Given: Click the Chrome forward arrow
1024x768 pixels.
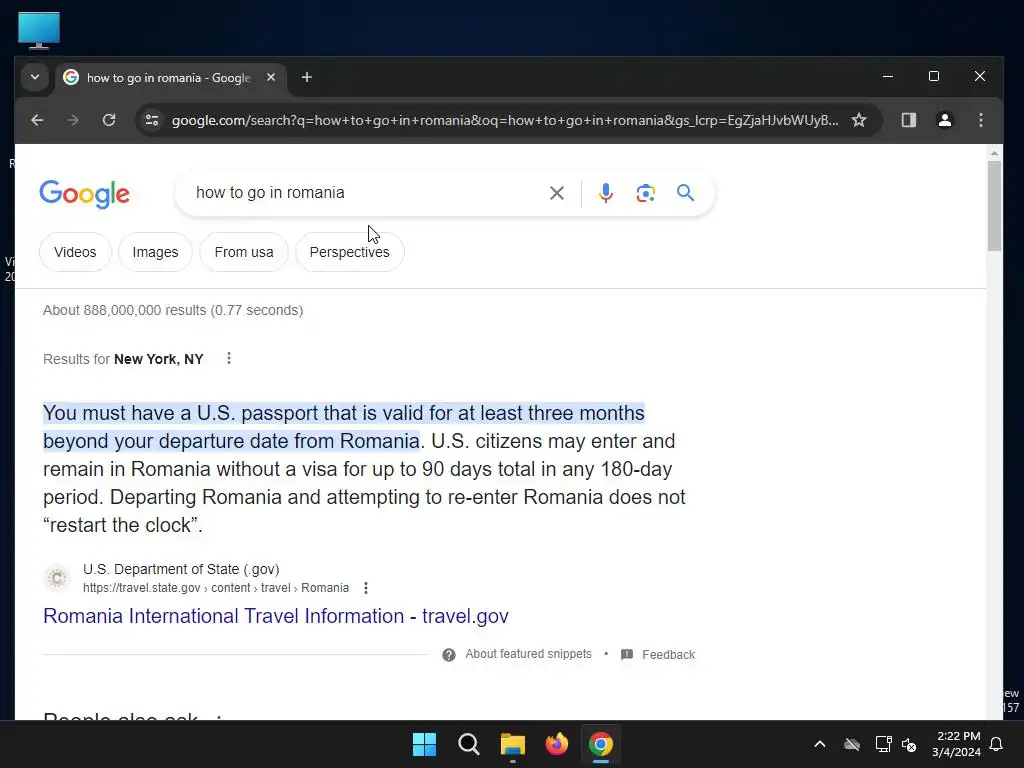Looking at the screenshot, I should pyautogui.click(x=72, y=120).
